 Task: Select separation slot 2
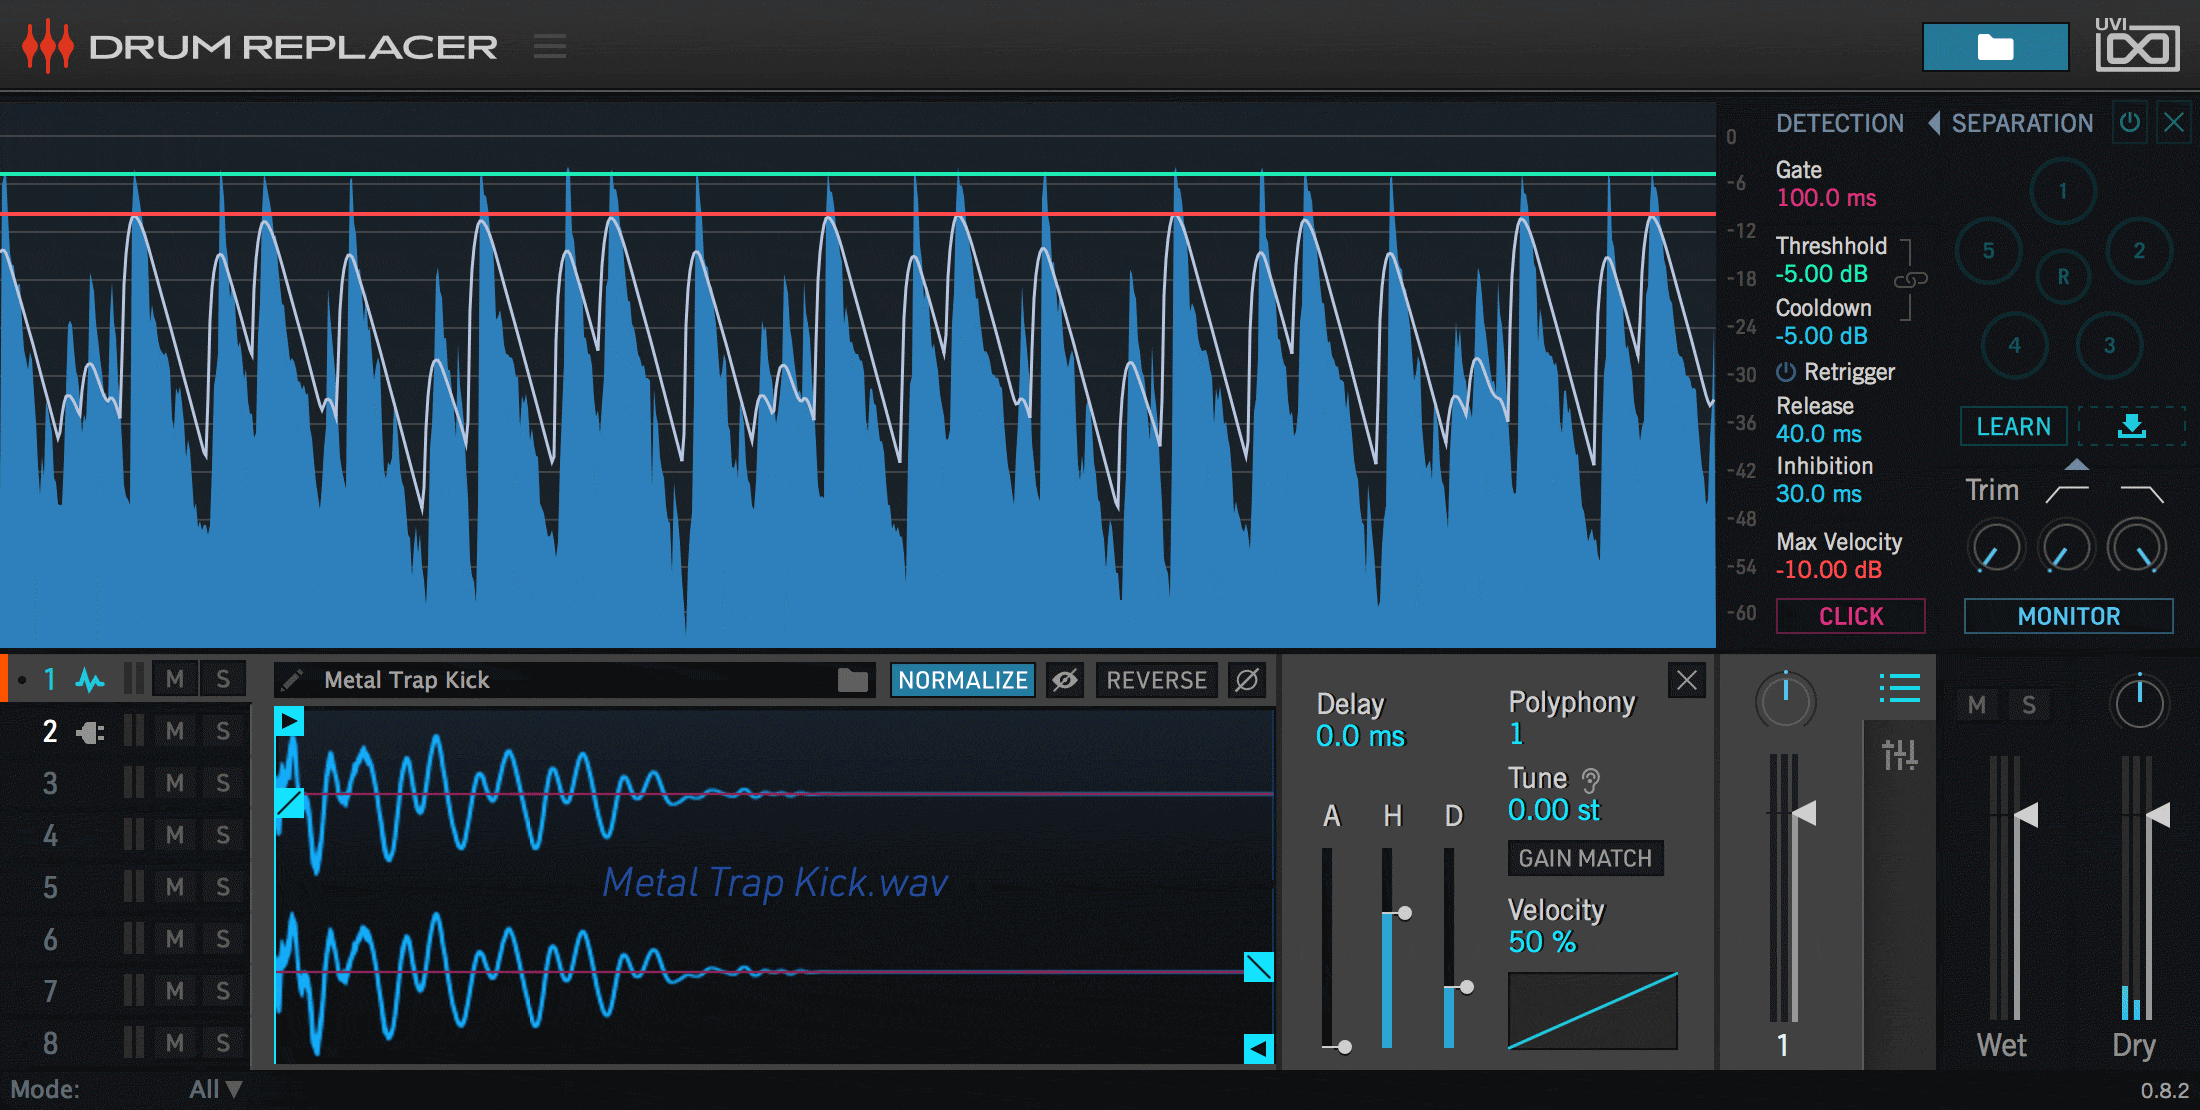2139,251
